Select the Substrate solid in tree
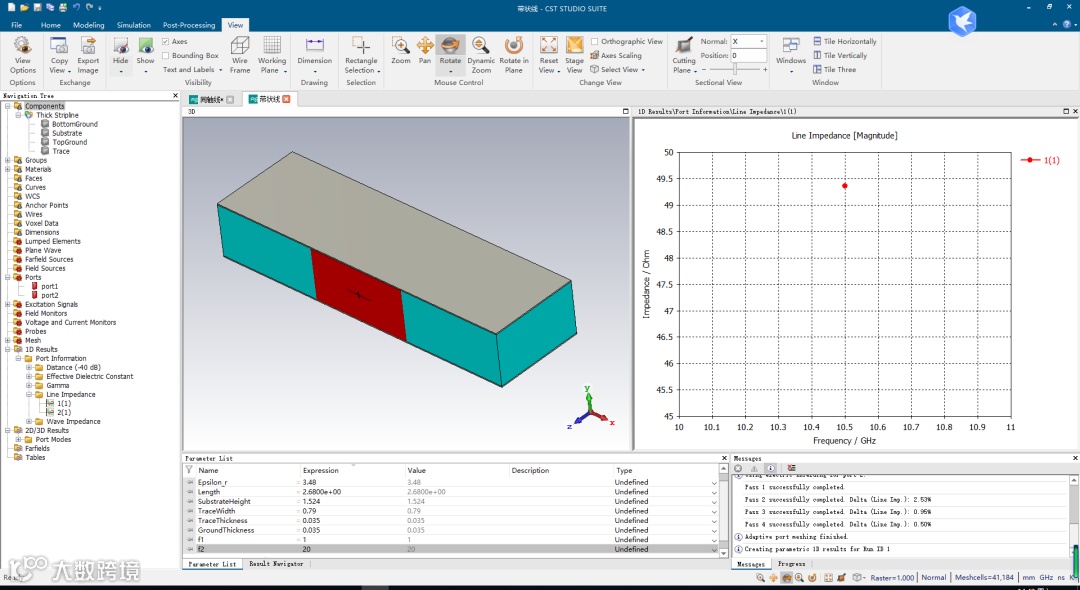Viewport: 1080px width, 590px height. [x=67, y=133]
